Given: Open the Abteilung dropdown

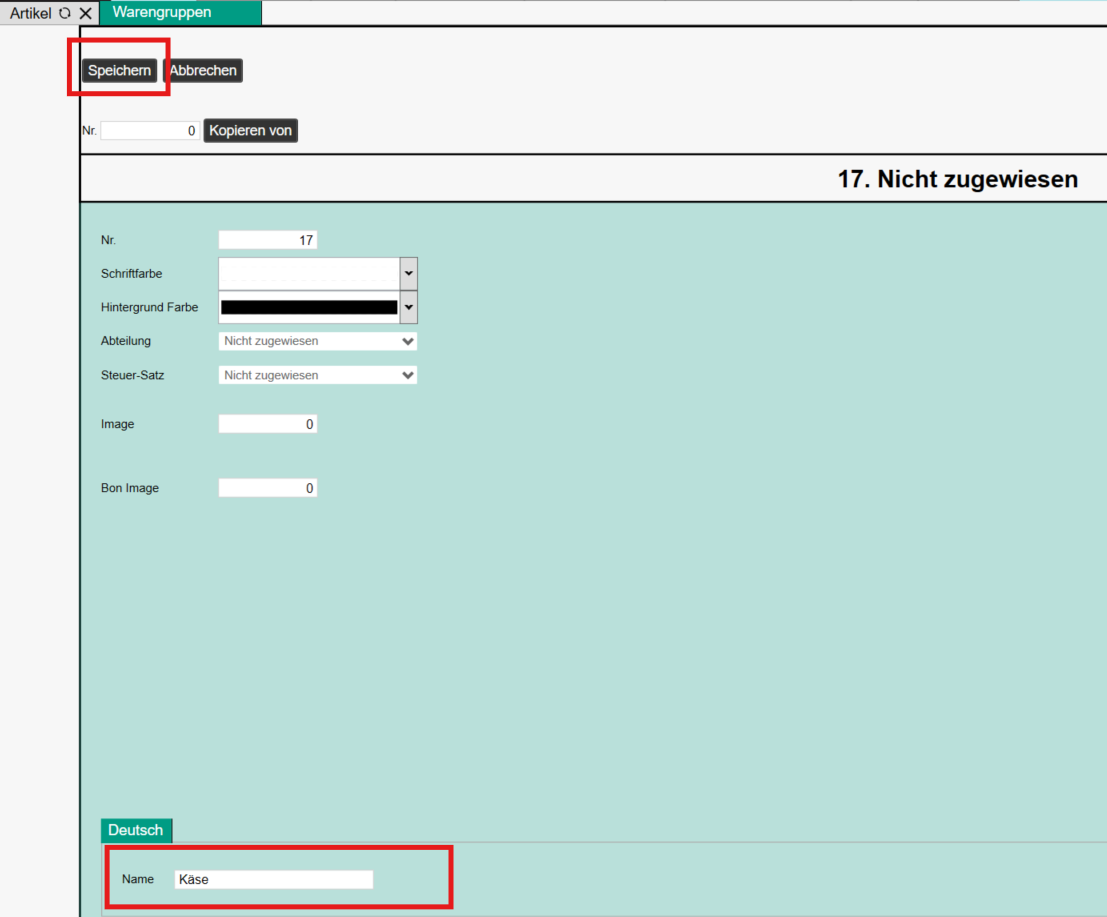Looking at the screenshot, I should coord(318,341).
